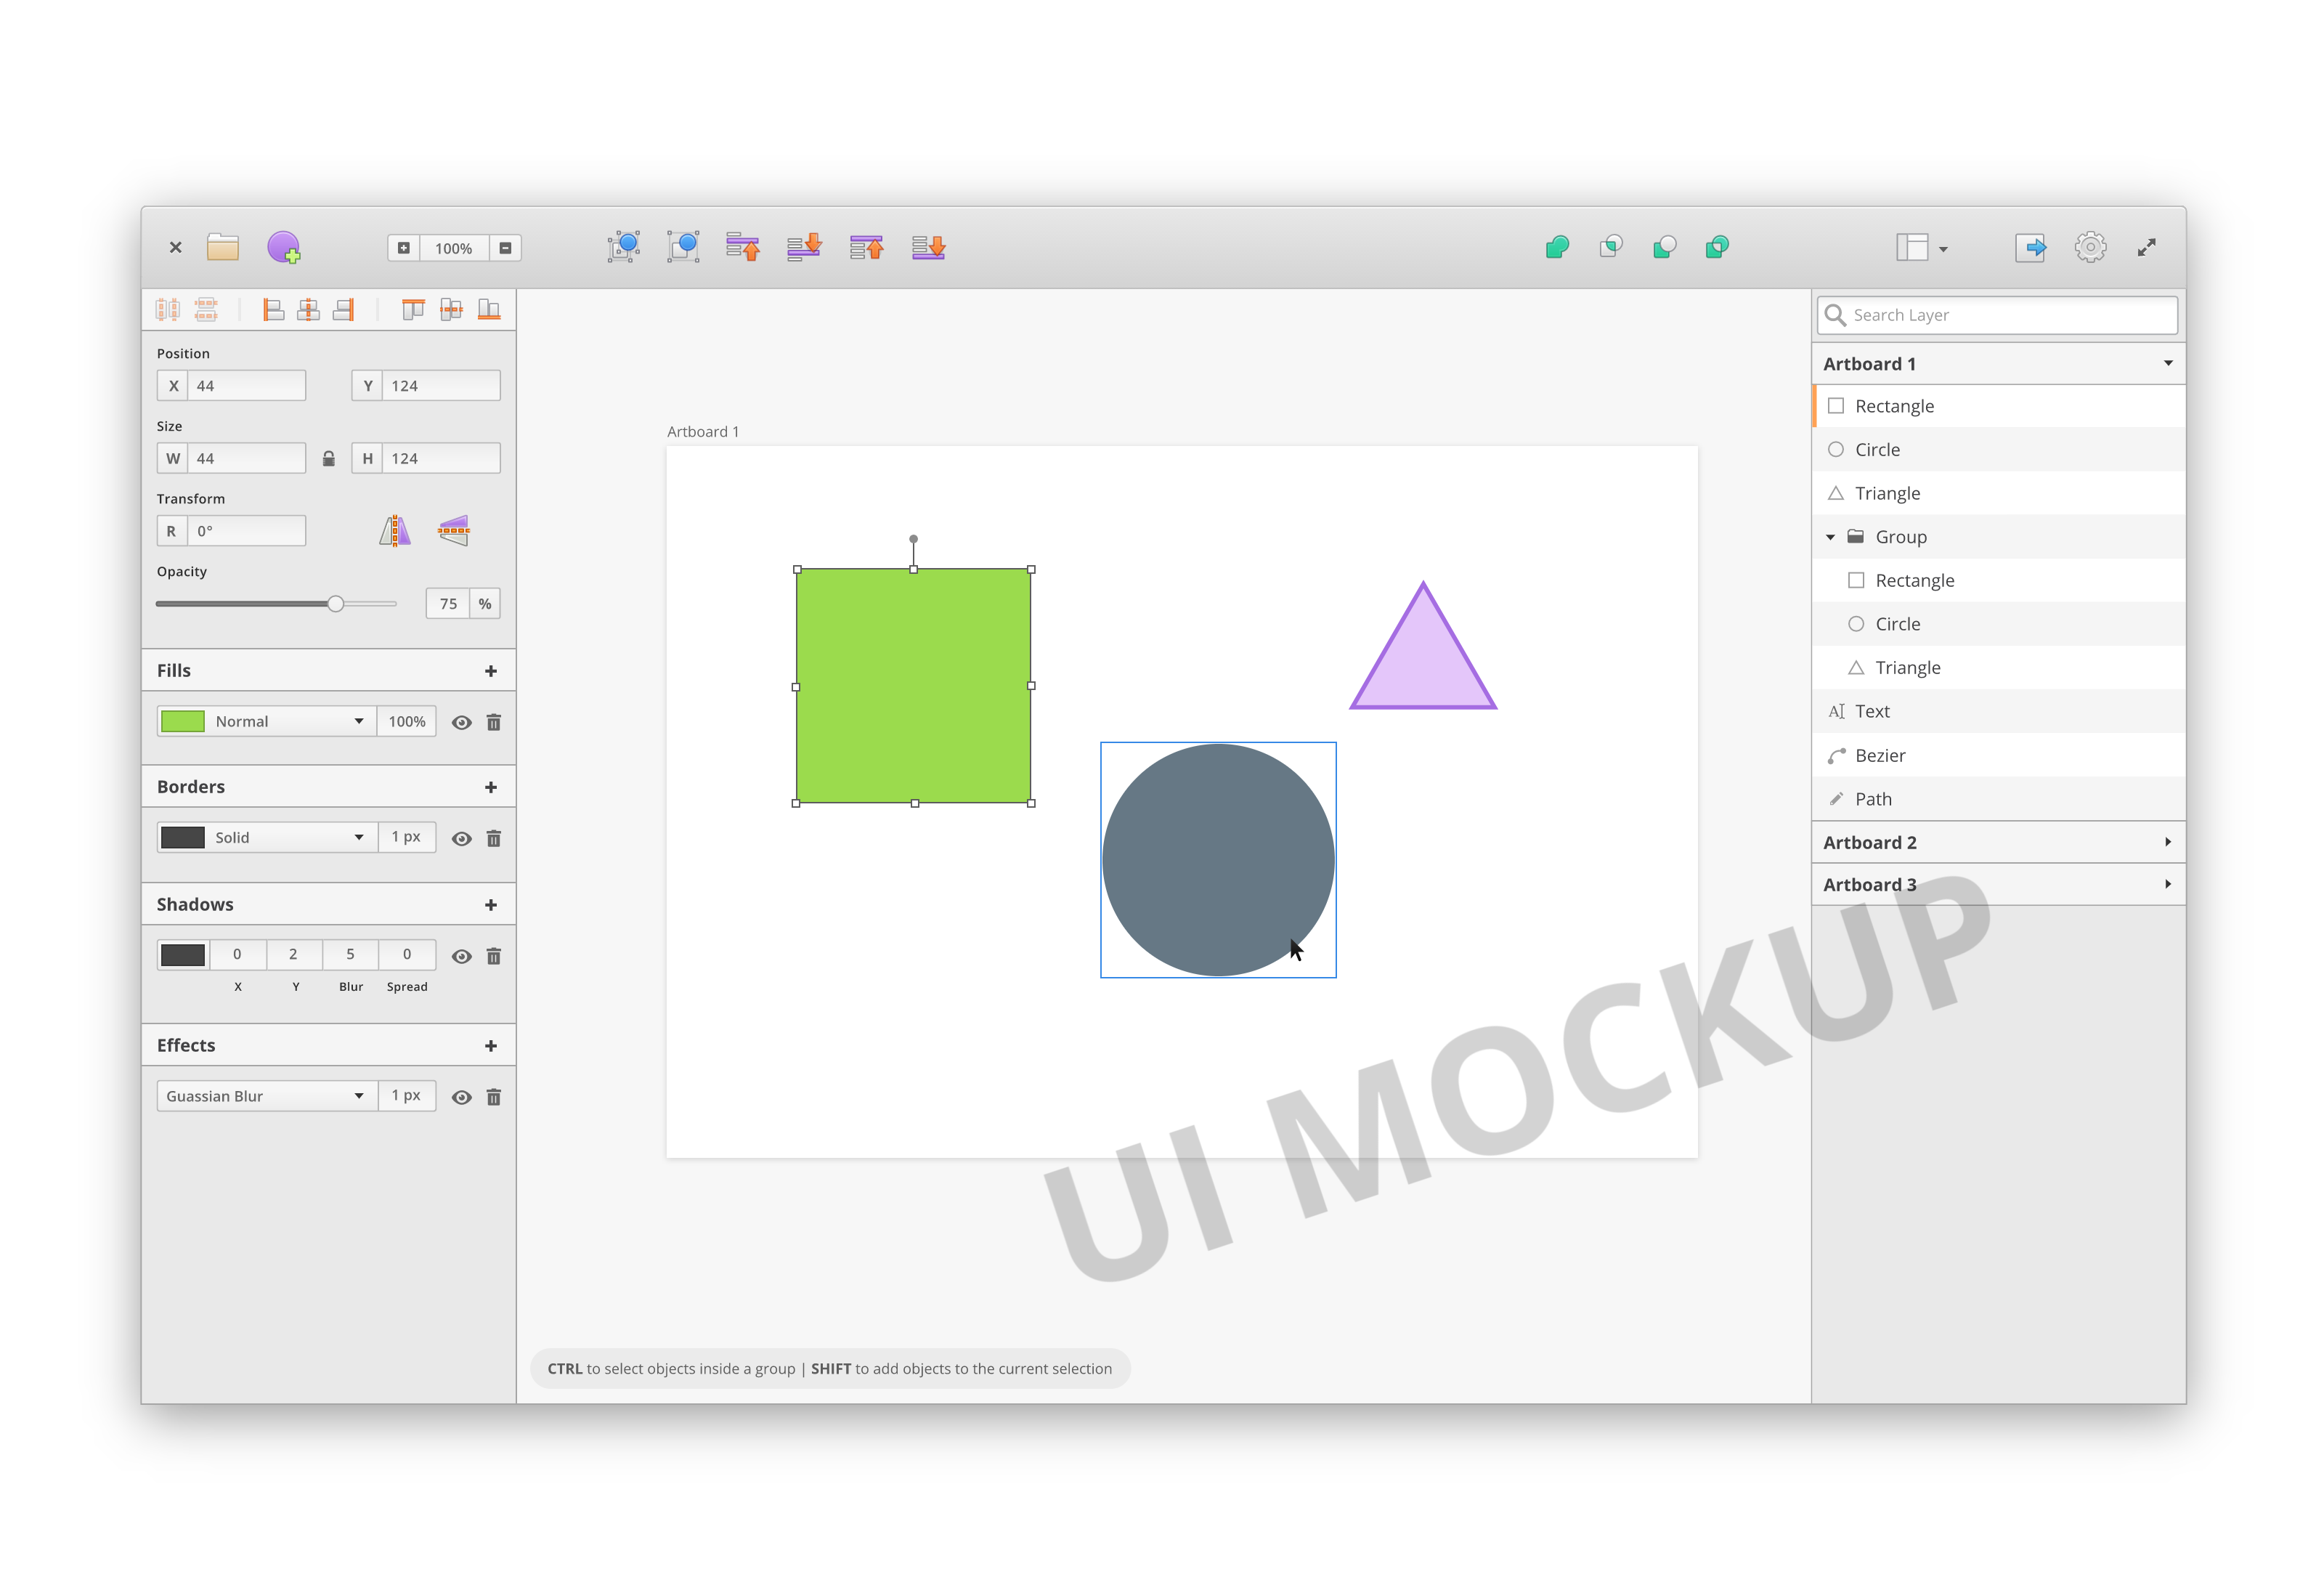Select the Text layer item

click(x=1872, y=712)
